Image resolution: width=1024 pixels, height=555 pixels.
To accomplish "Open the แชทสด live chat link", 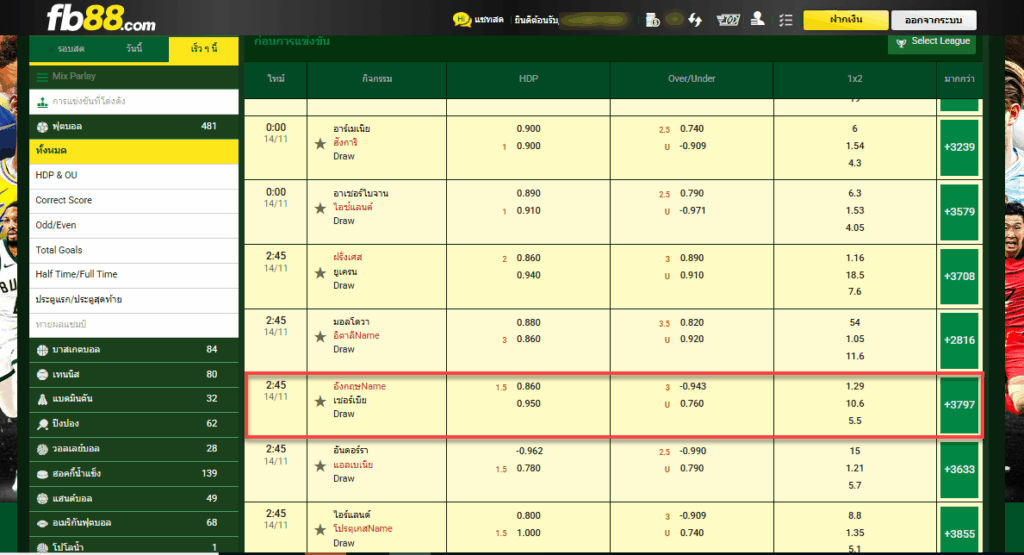I will (488, 20).
